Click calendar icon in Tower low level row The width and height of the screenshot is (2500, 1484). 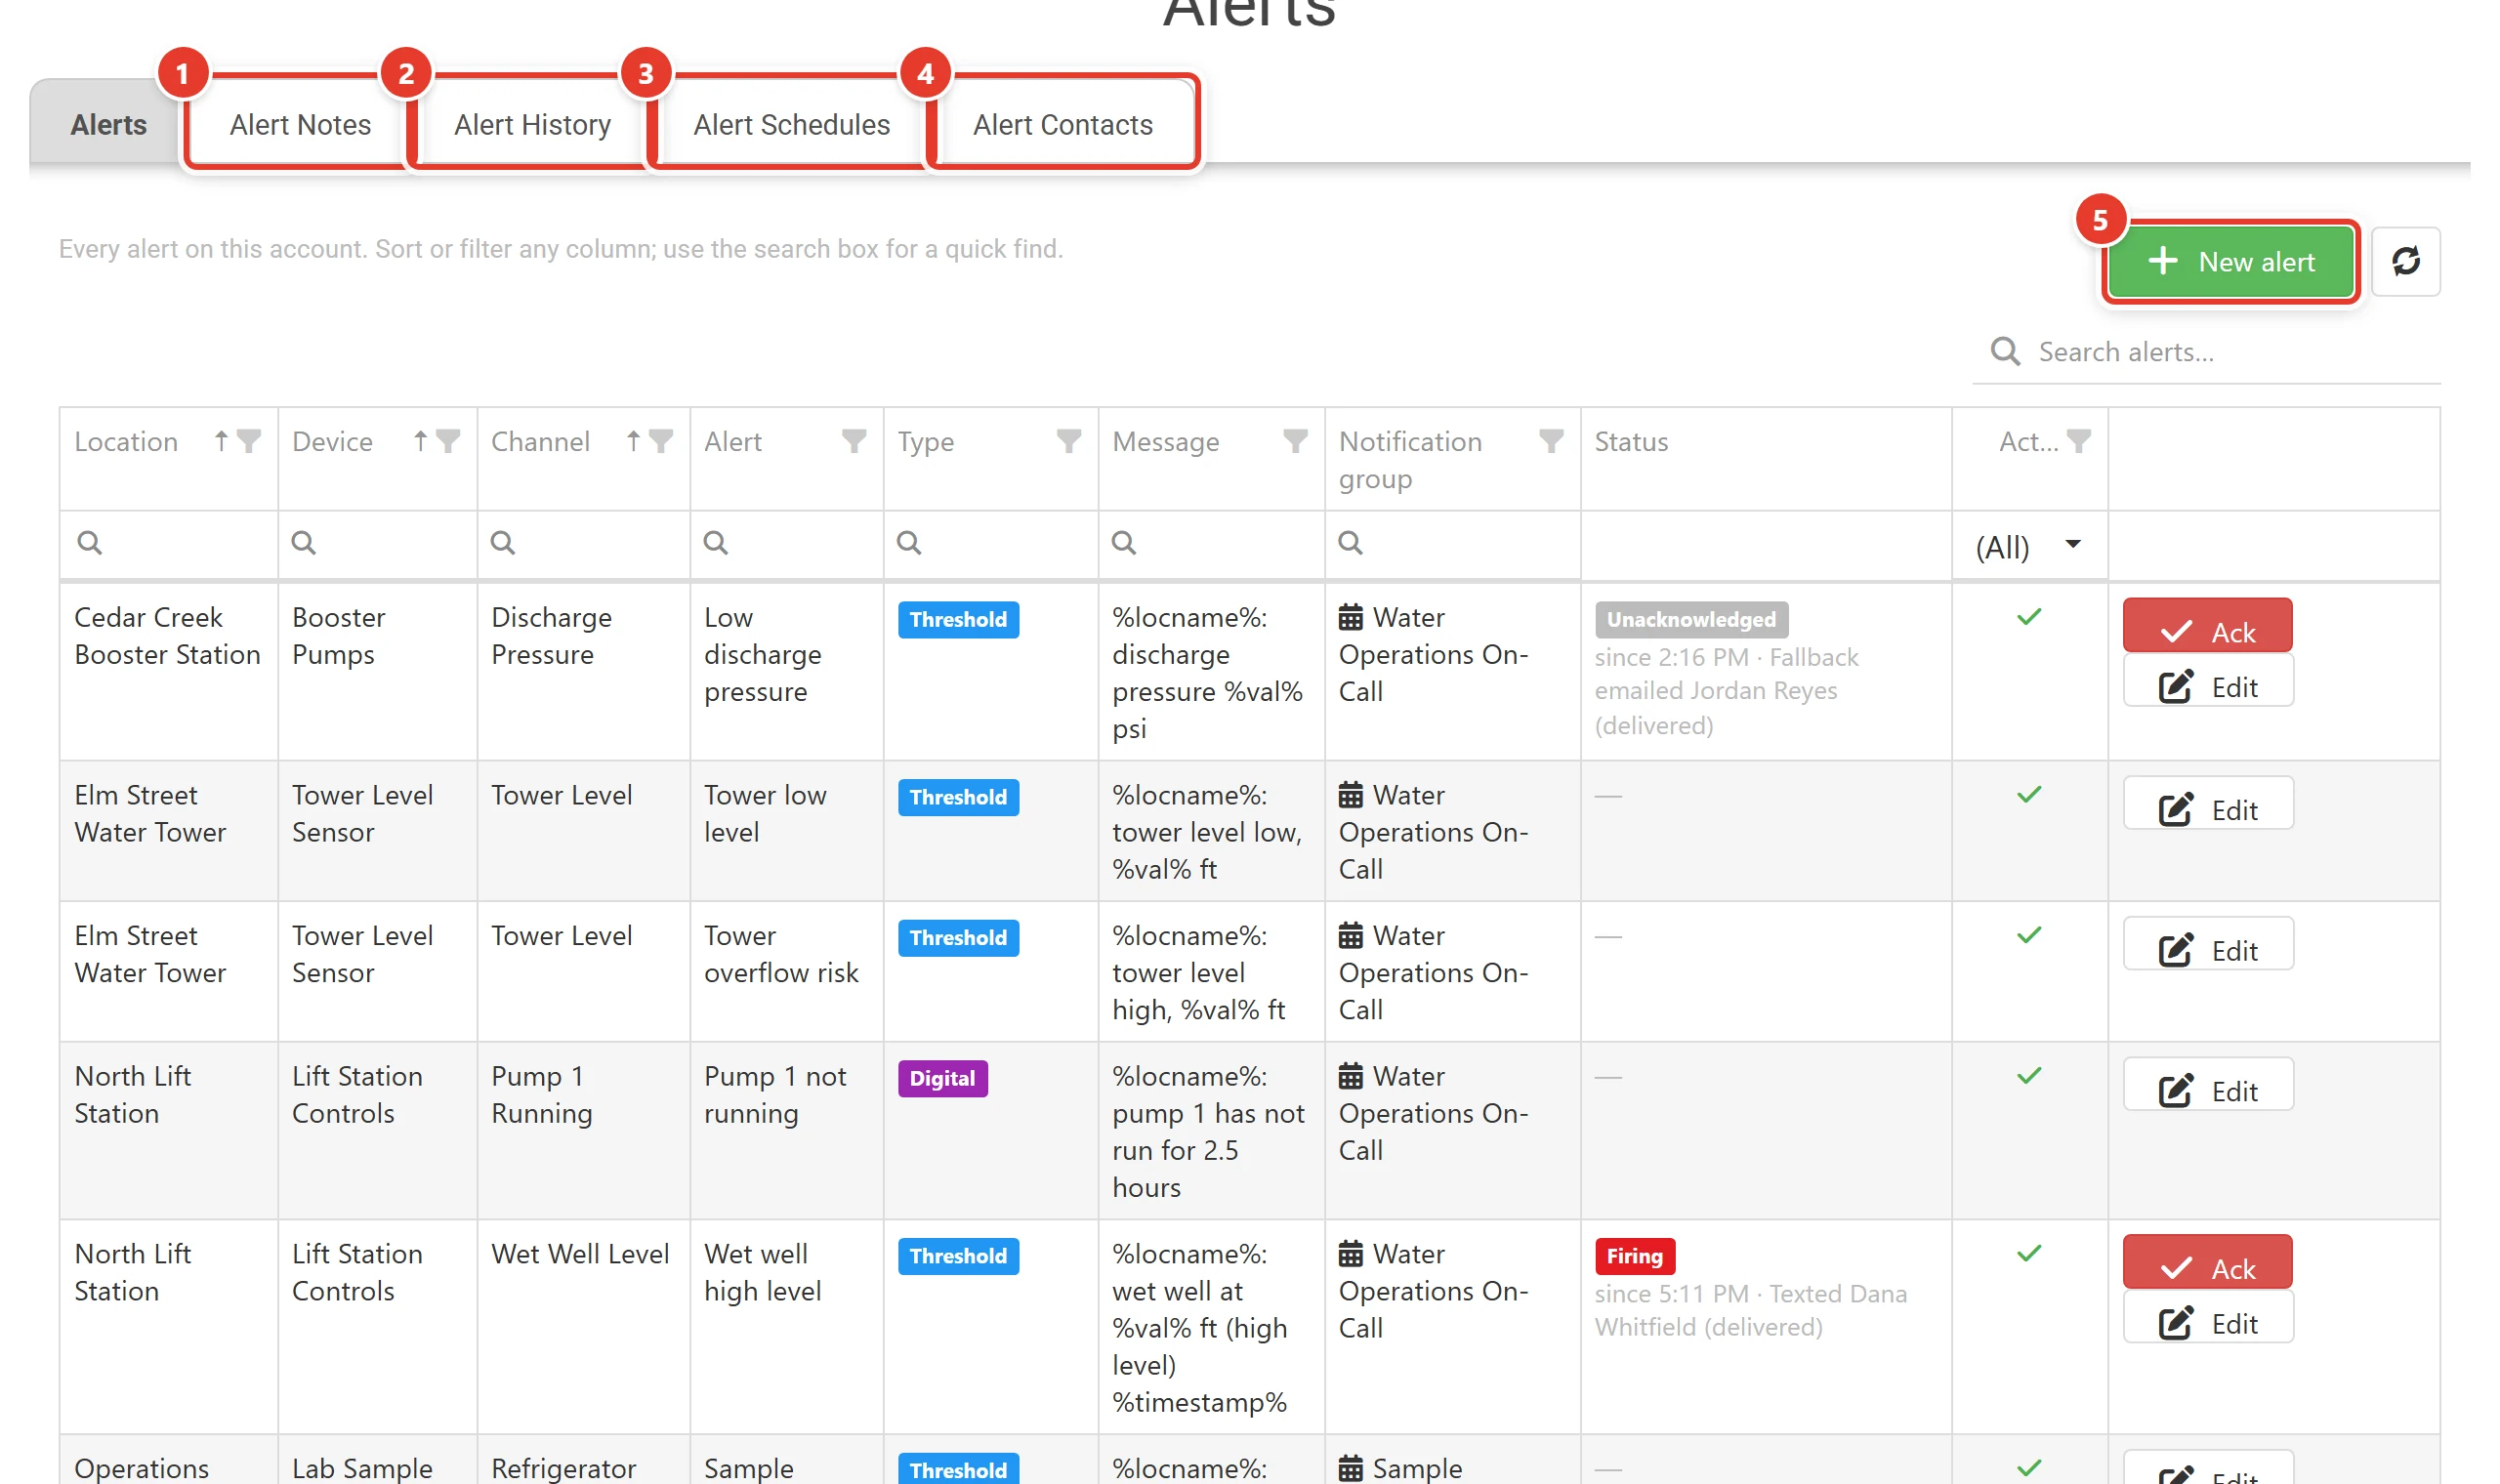1350,796
